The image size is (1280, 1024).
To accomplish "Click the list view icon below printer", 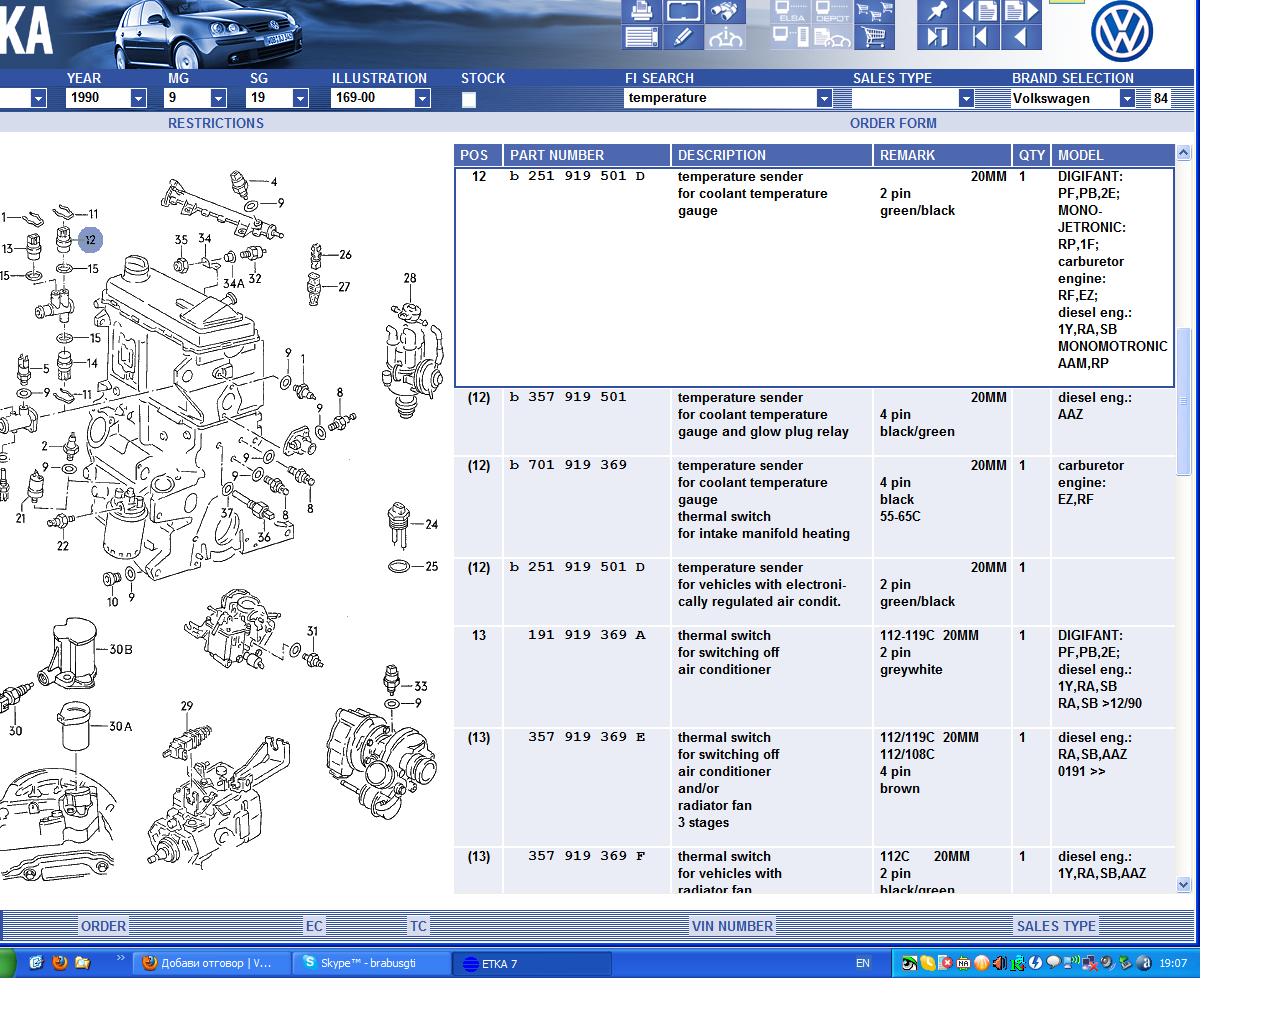I will pyautogui.click(x=641, y=38).
